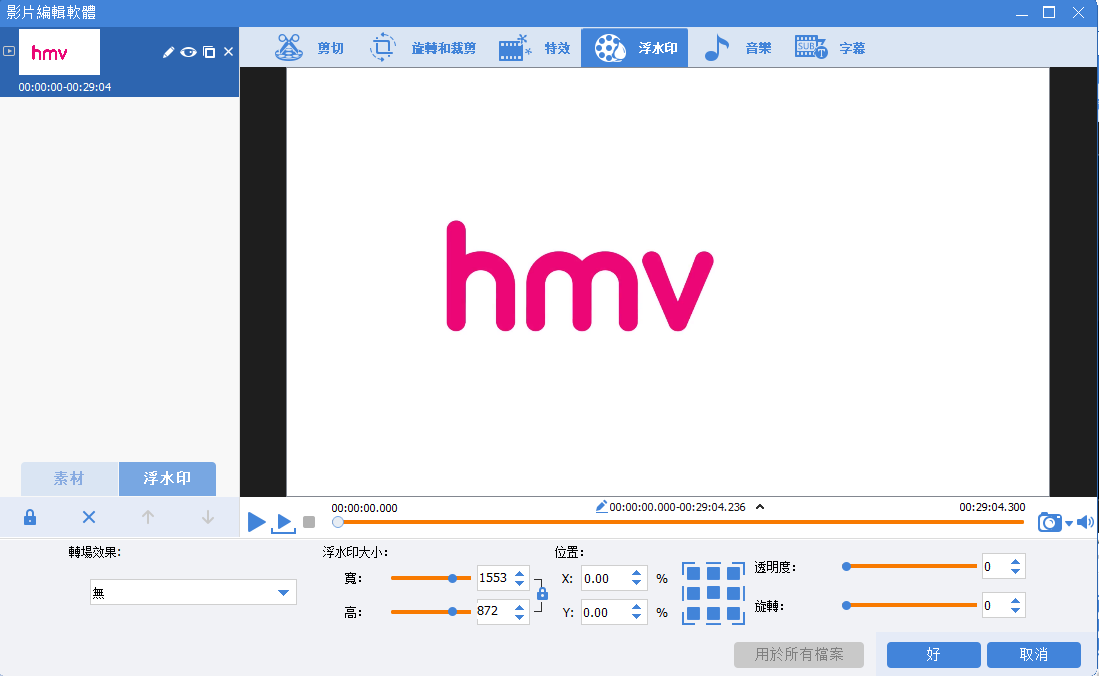This screenshot has height=676, width=1099.
Task: Set the watermark to the top-center position preset
Action: click(x=714, y=573)
